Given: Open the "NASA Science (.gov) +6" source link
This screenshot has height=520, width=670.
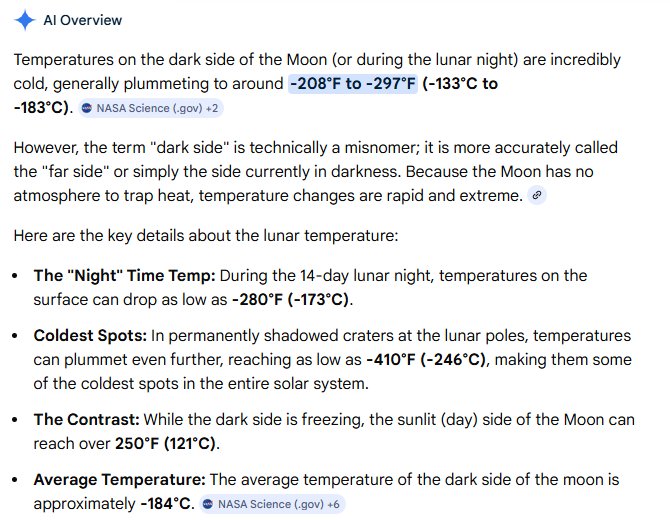Looking at the screenshot, I should tap(270, 505).
